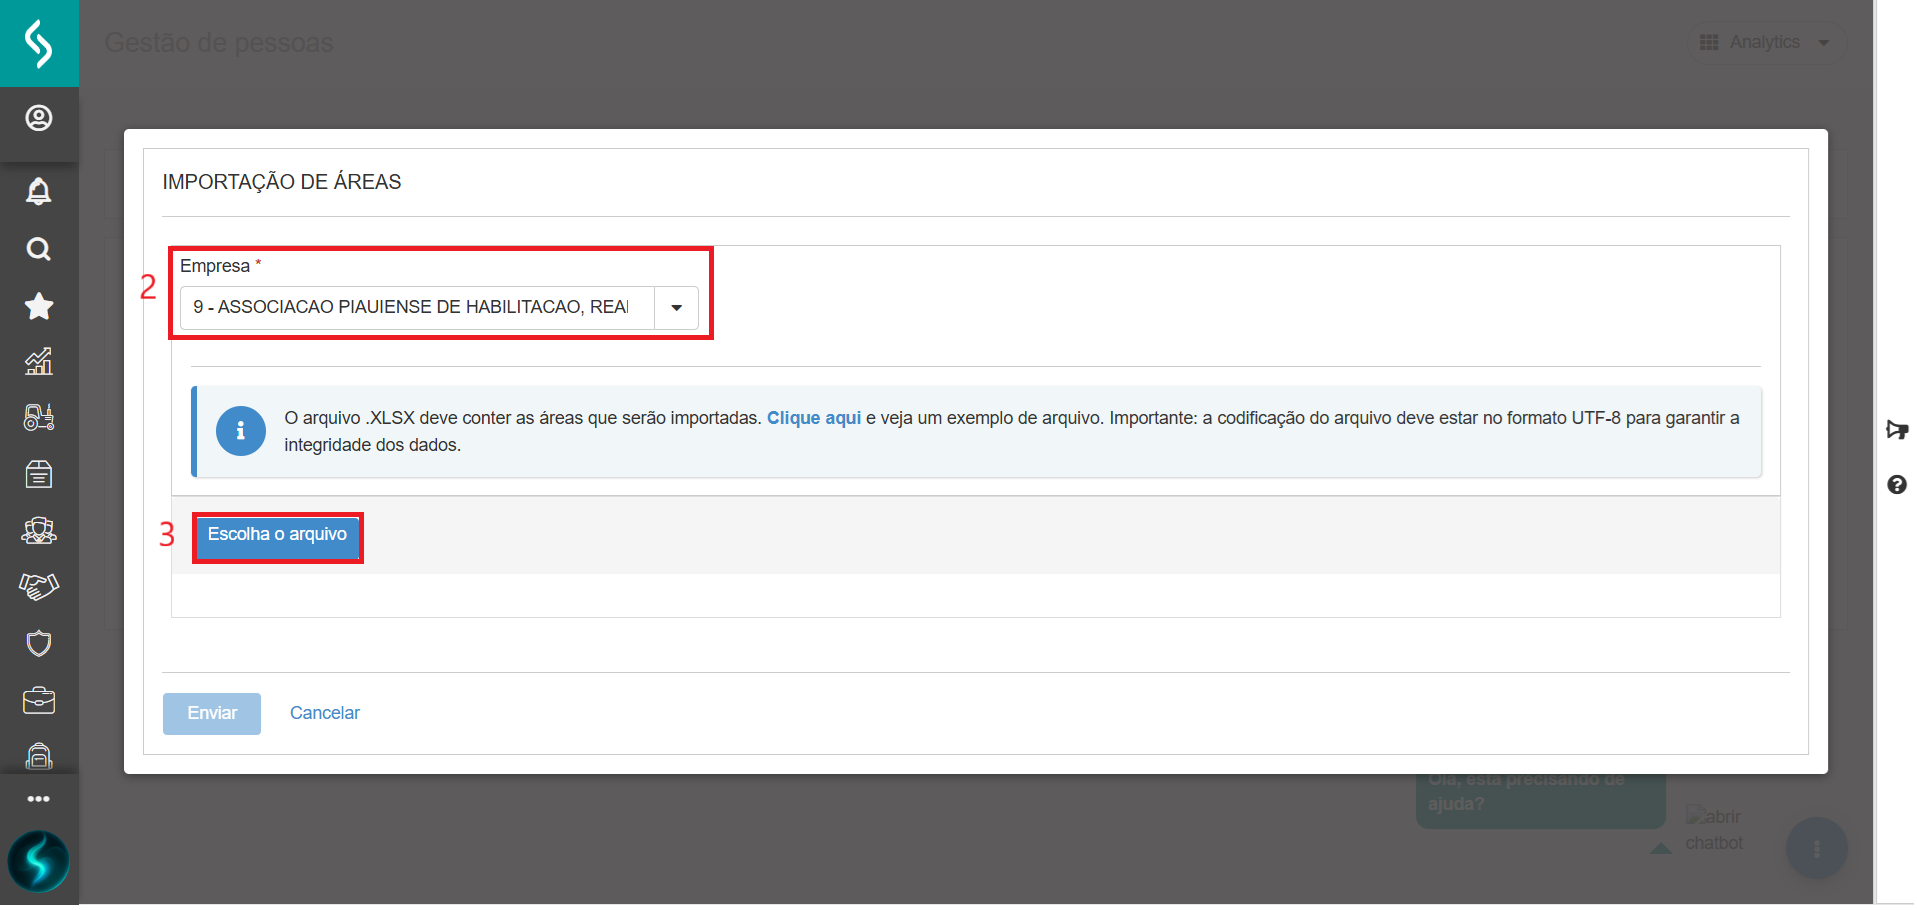Open the Analytics dropdown menu
This screenshot has height=910, width=1917.
[1767, 43]
